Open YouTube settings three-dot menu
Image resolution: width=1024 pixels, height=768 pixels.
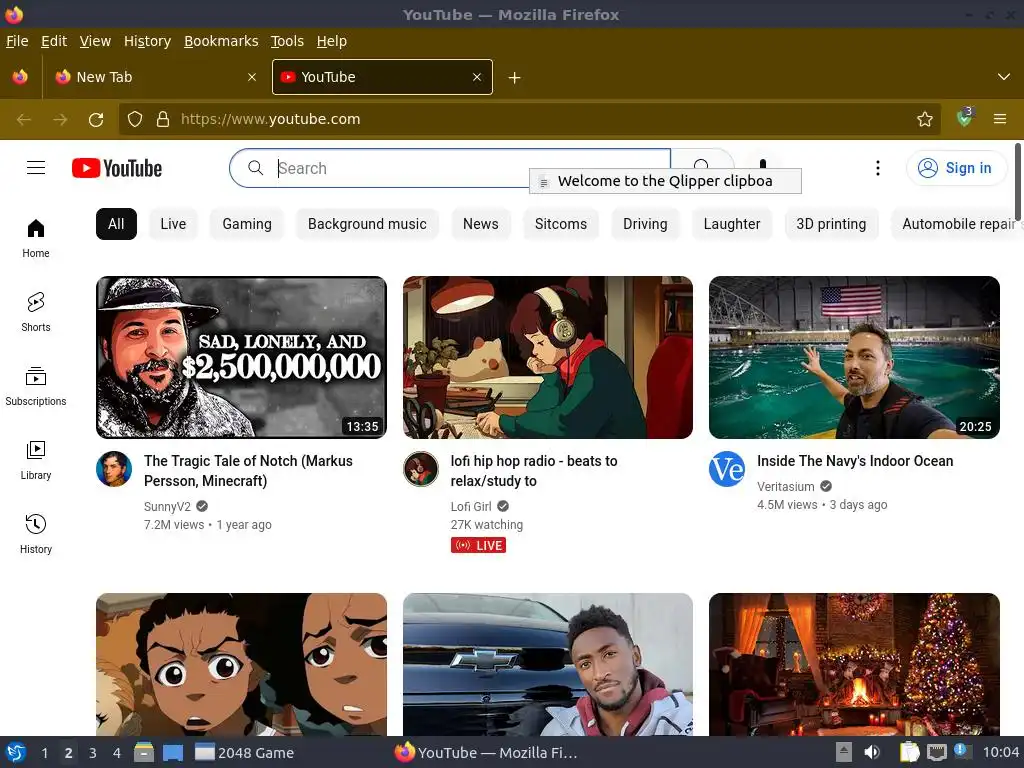tap(878, 168)
